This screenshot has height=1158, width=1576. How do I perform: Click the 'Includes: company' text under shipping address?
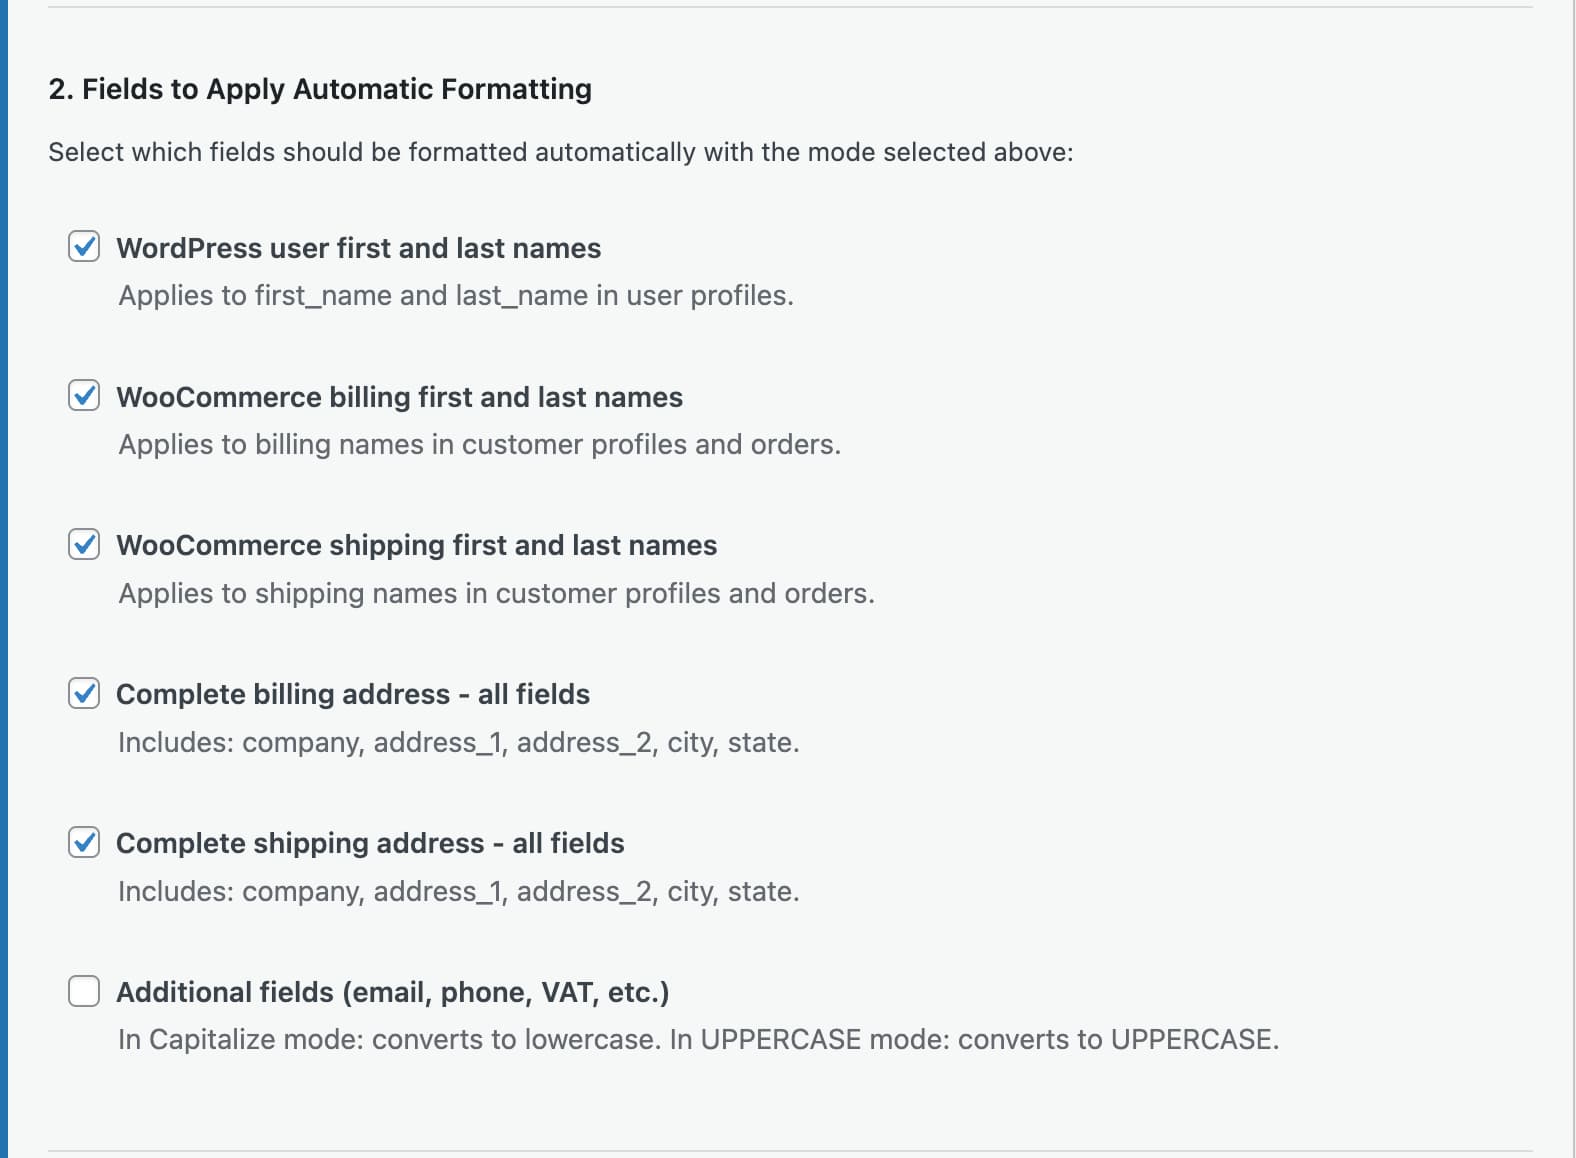point(458,891)
